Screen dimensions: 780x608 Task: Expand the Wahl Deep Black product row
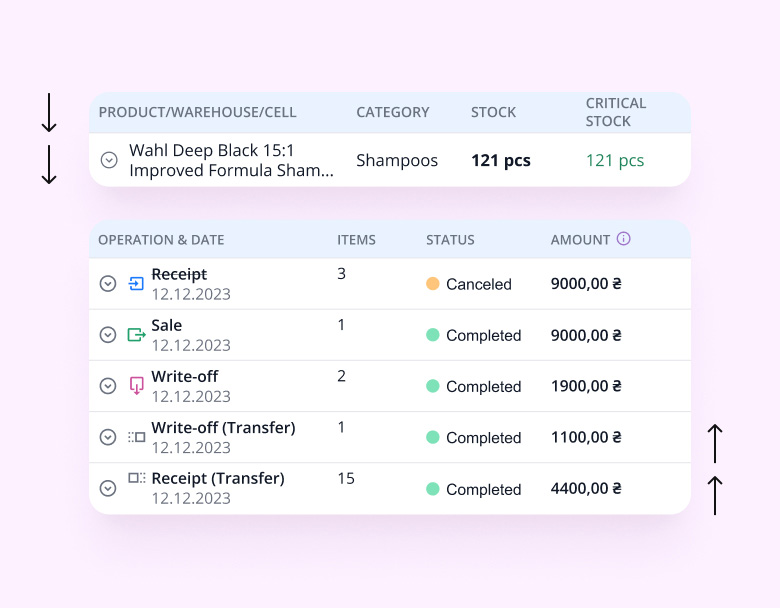coord(109,160)
